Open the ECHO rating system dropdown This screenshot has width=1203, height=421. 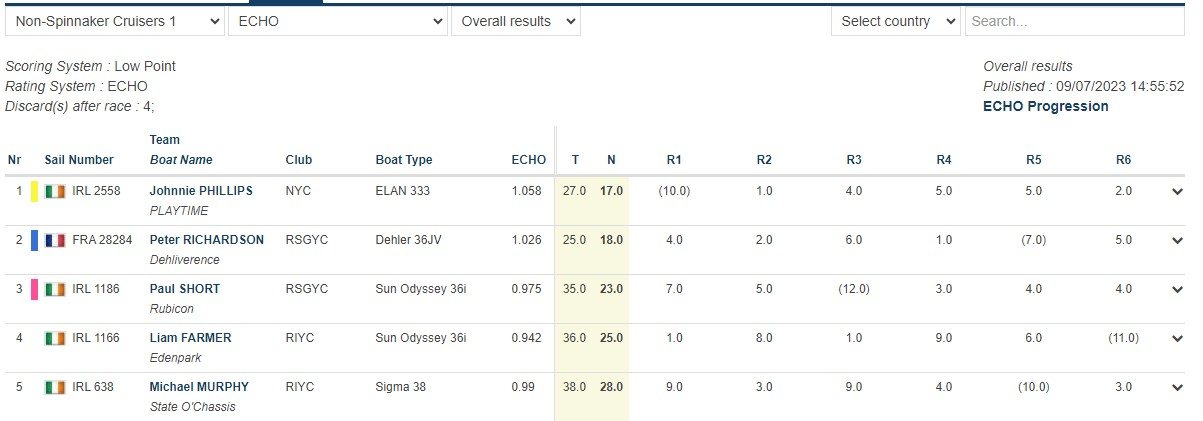(x=338, y=21)
